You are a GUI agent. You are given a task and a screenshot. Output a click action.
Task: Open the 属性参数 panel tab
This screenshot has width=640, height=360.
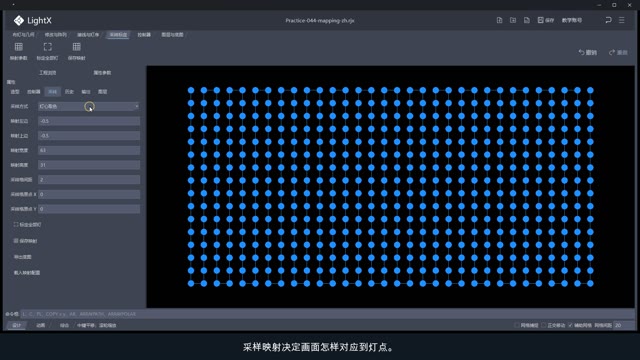102,73
